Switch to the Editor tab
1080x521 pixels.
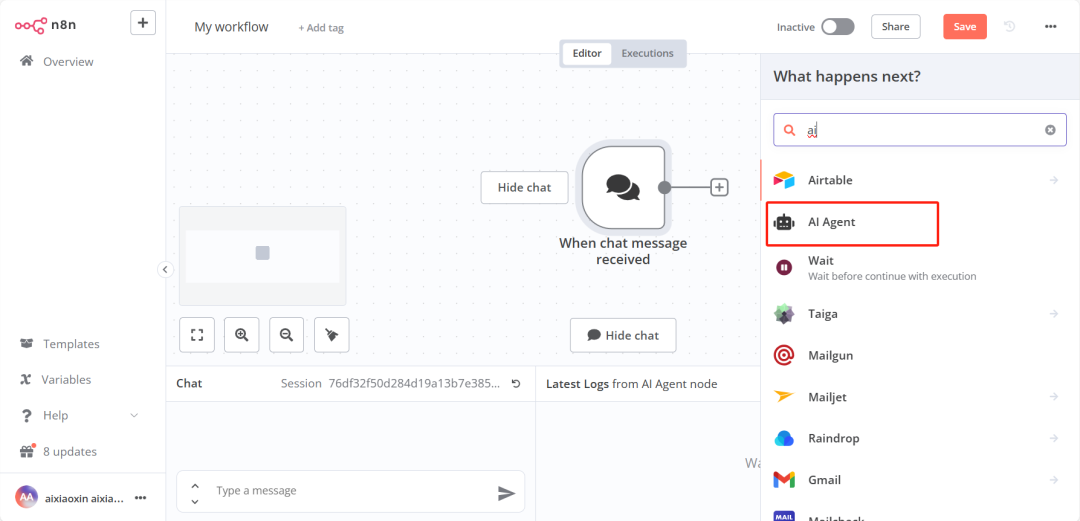(x=587, y=53)
